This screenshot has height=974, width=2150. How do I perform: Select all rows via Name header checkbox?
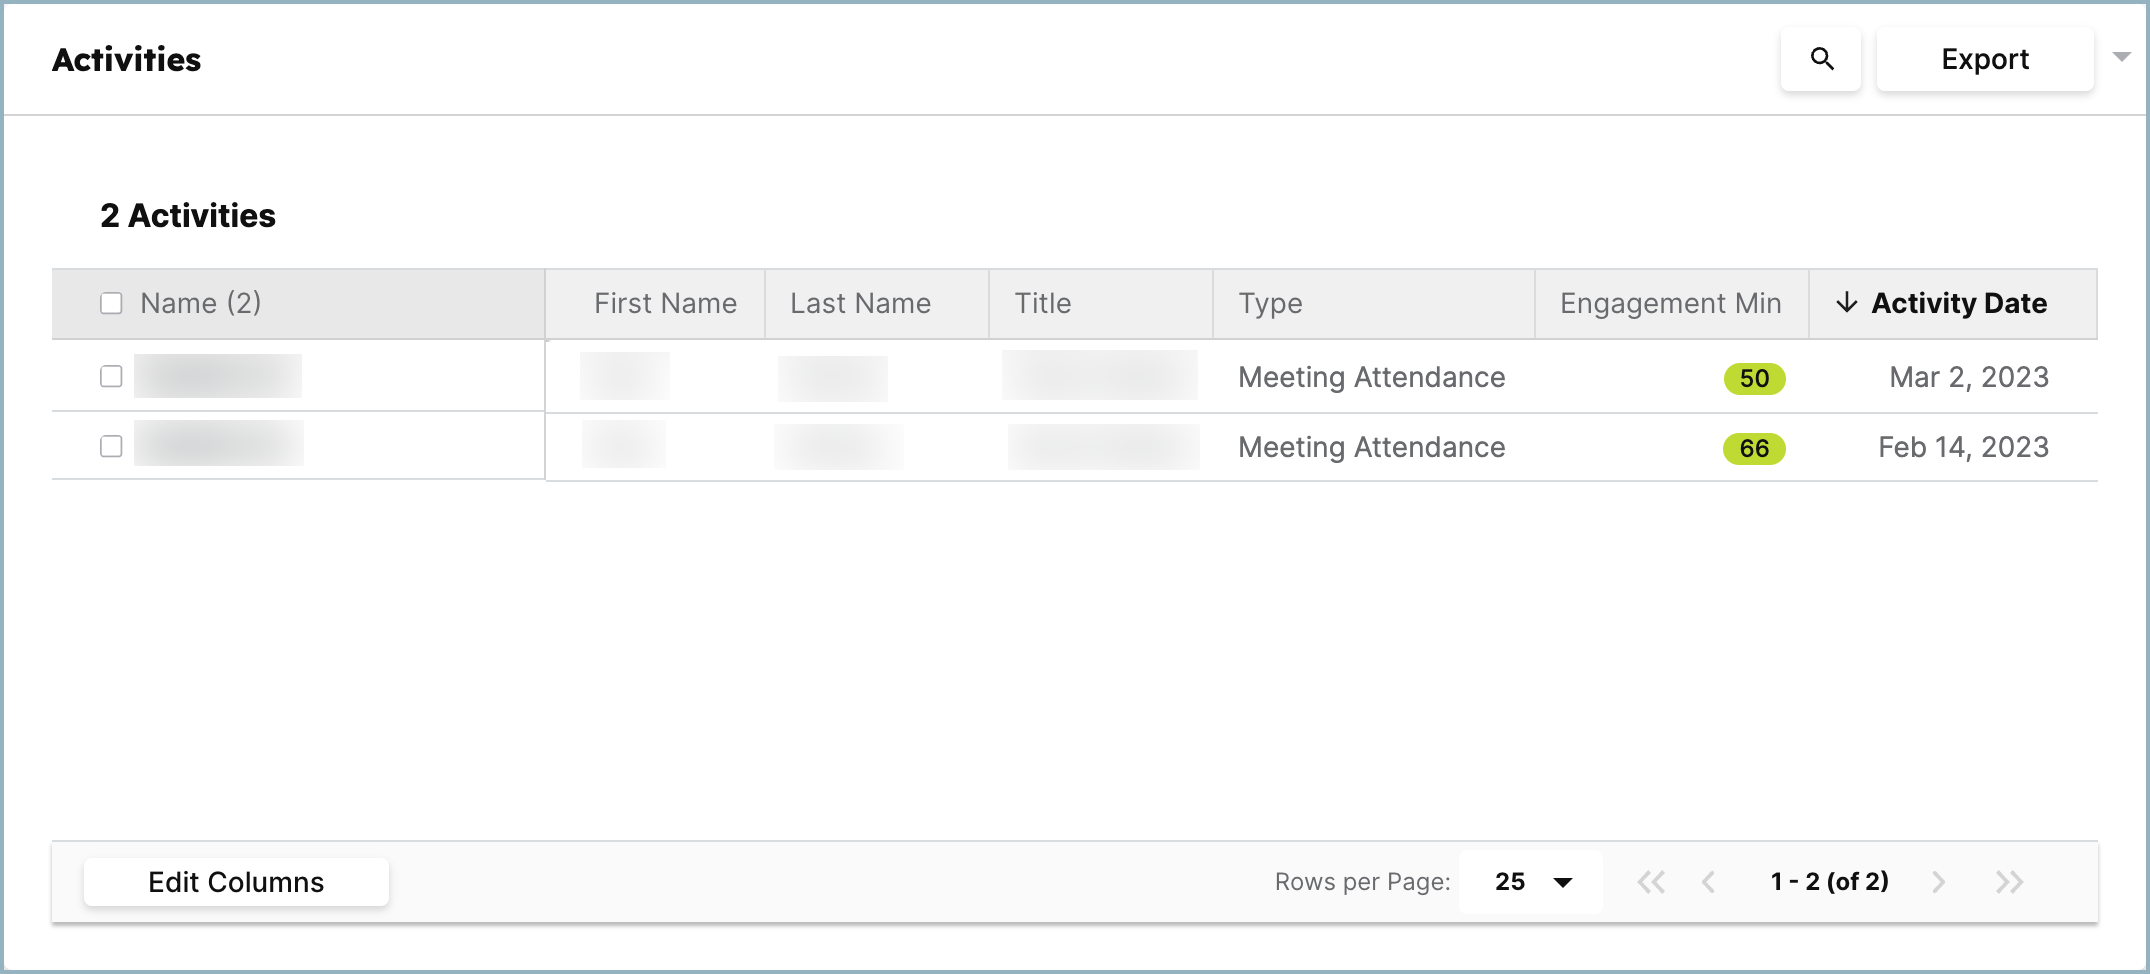pos(111,302)
